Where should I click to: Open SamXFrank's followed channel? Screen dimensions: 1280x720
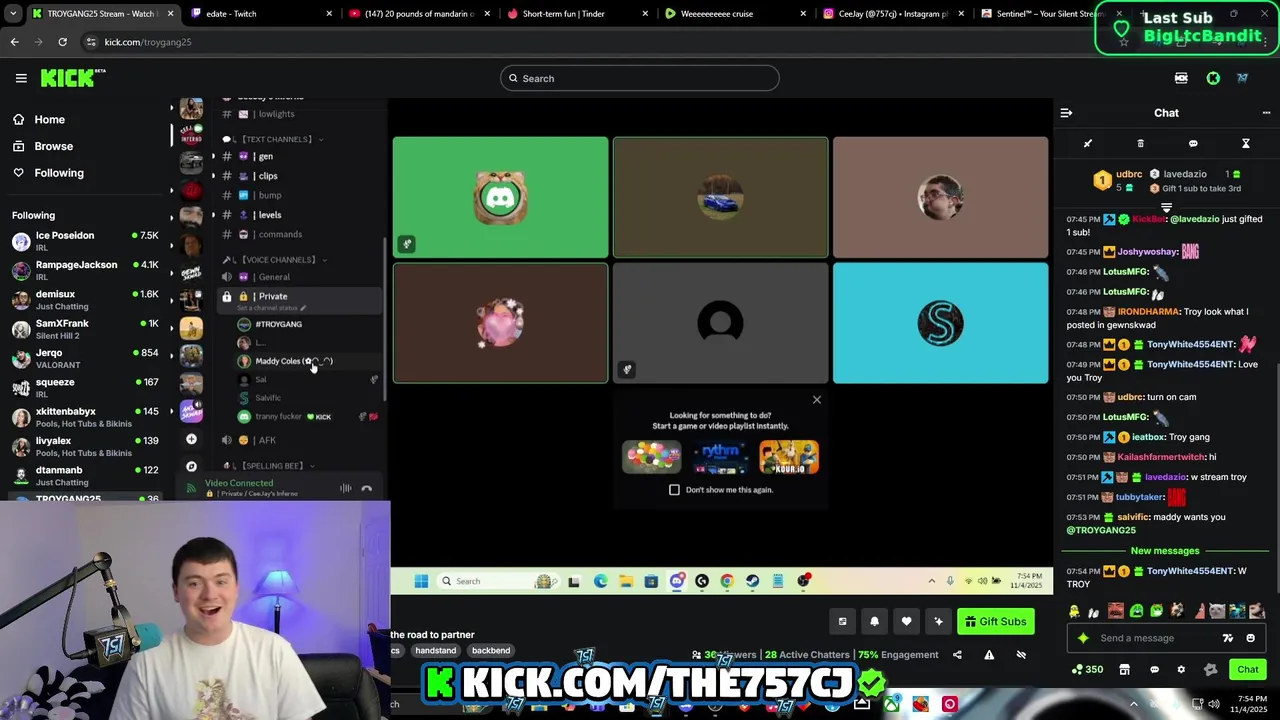[x=85, y=329]
